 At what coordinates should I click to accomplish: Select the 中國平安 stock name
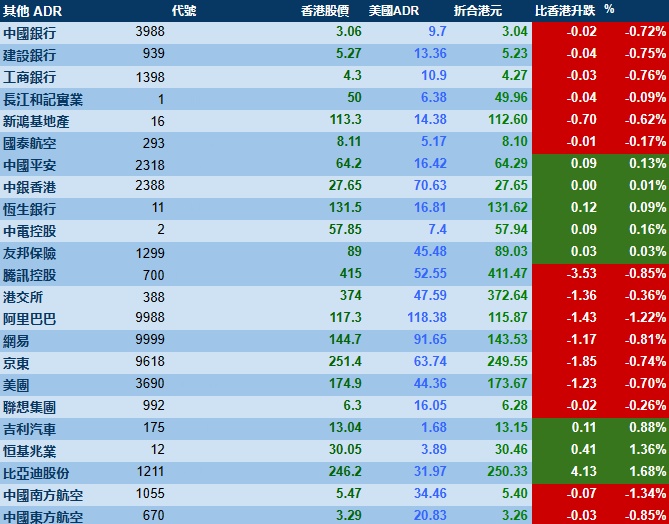click(29, 166)
